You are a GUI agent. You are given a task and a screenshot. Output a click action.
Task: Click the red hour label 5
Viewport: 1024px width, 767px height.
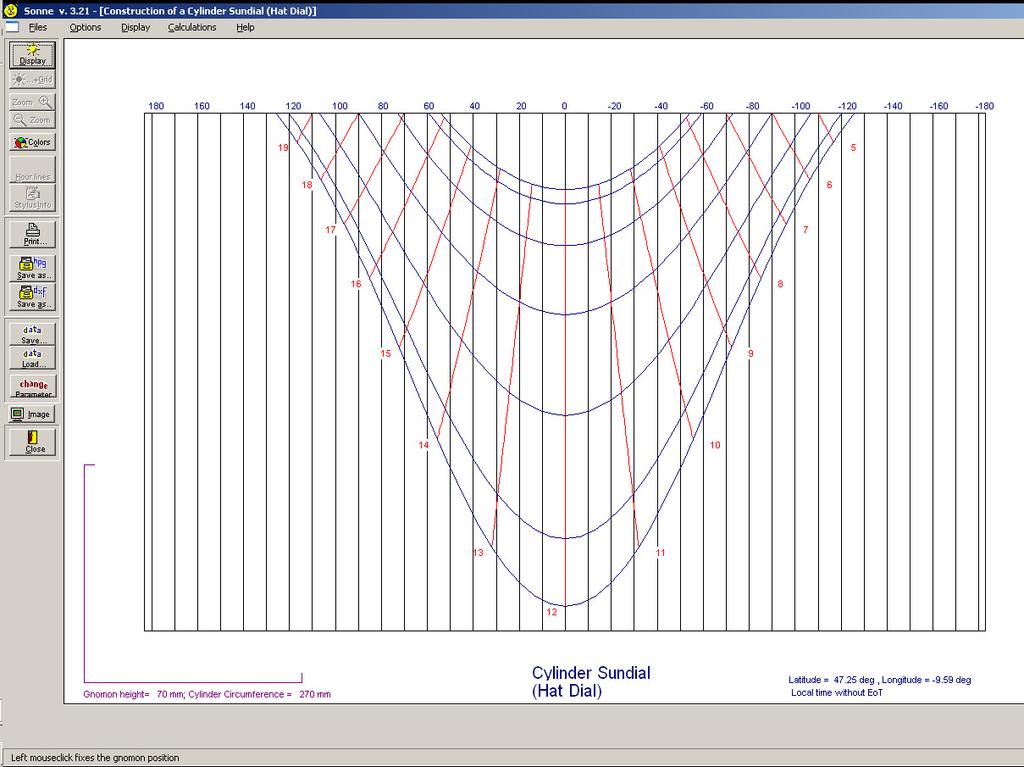[853, 148]
